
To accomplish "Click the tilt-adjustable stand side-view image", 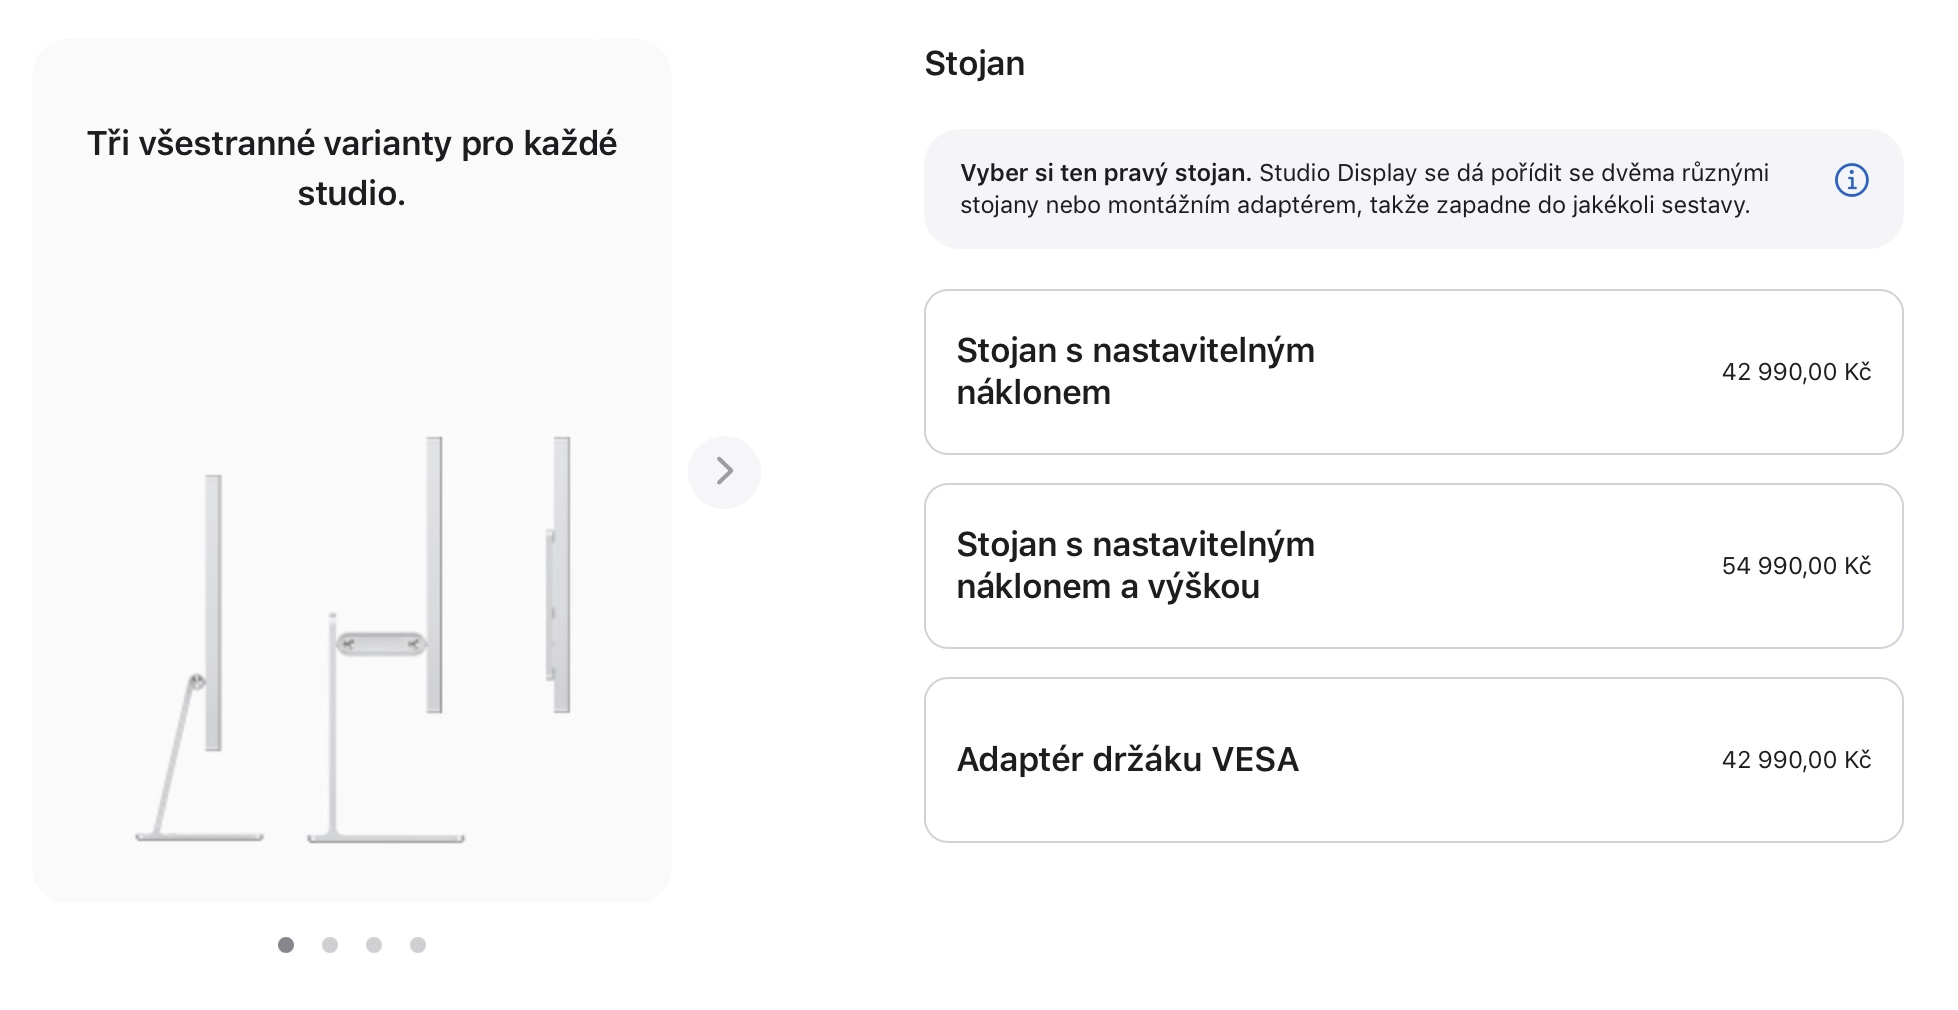I will tap(198, 660).
